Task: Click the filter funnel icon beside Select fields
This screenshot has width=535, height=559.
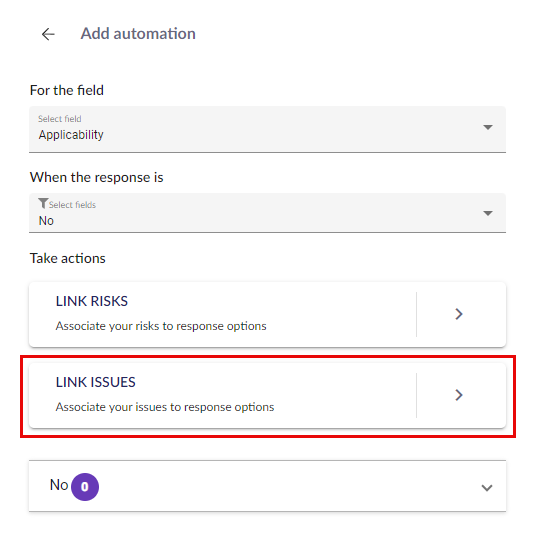Action: click(x=43, y=203)
